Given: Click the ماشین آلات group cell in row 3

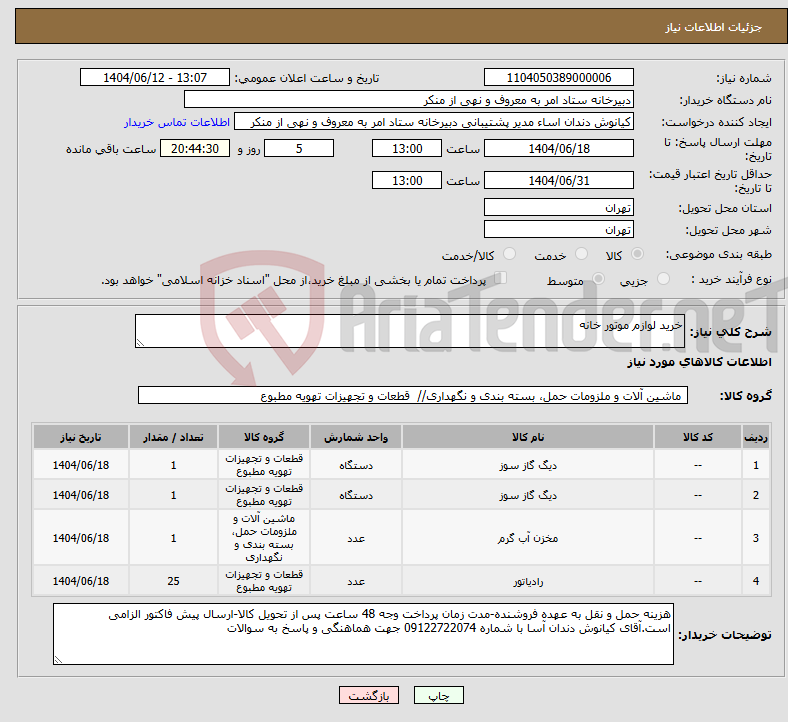Looking at the screenshot, I should [264, 538].
